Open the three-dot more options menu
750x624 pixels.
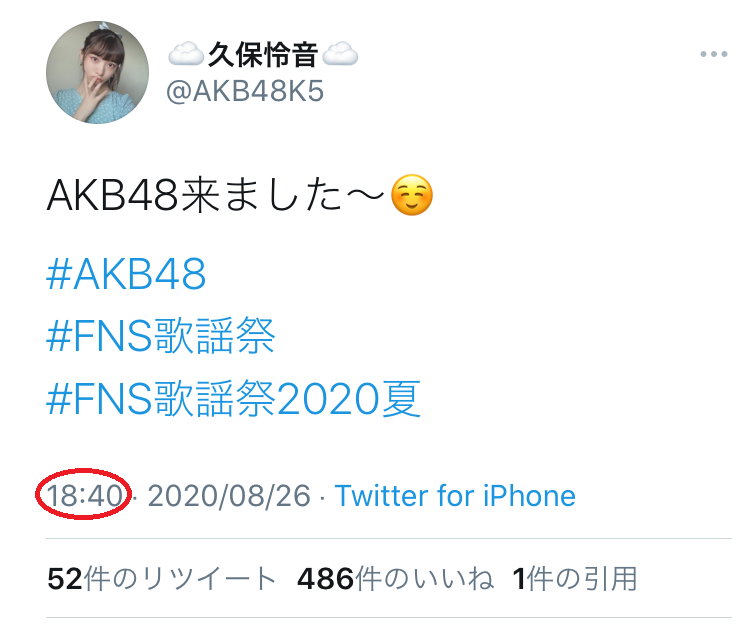(x=714, y=54)
